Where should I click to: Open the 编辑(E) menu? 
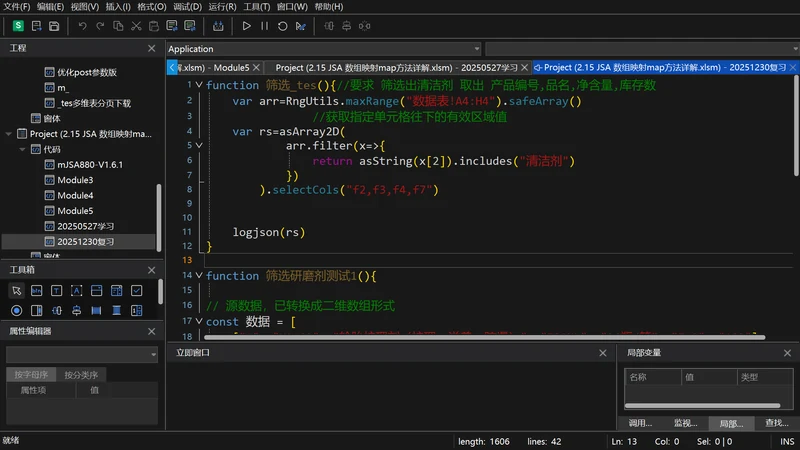coord(51,7)
